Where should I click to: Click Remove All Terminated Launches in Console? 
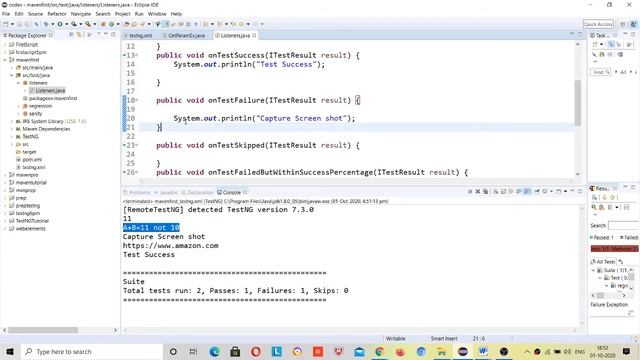(x=485, y=191)
